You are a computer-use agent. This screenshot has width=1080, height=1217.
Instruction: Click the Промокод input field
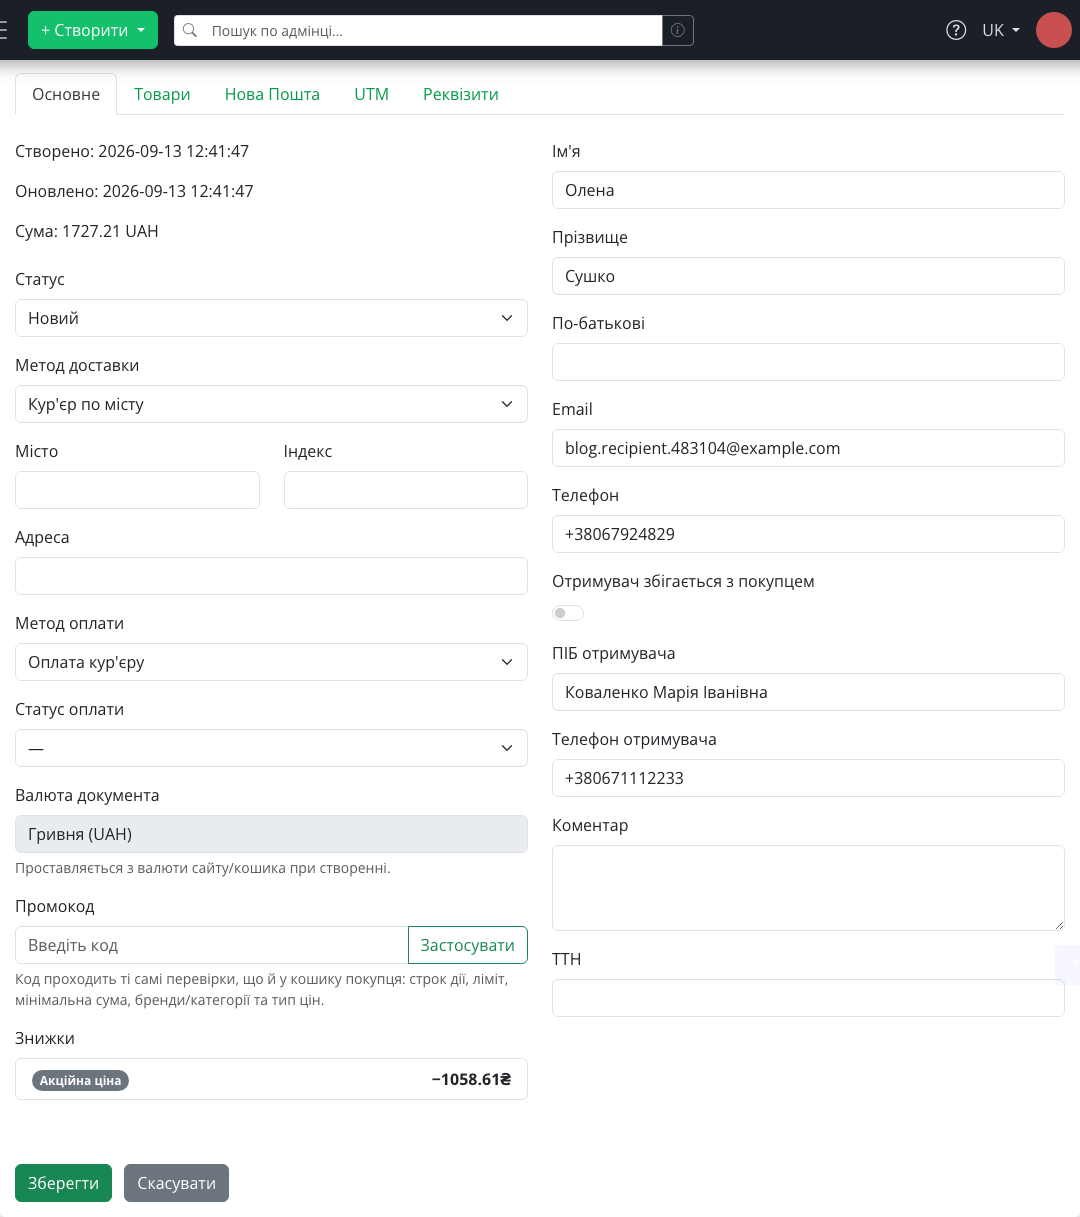pyautogui.click(x=212, y=945)
